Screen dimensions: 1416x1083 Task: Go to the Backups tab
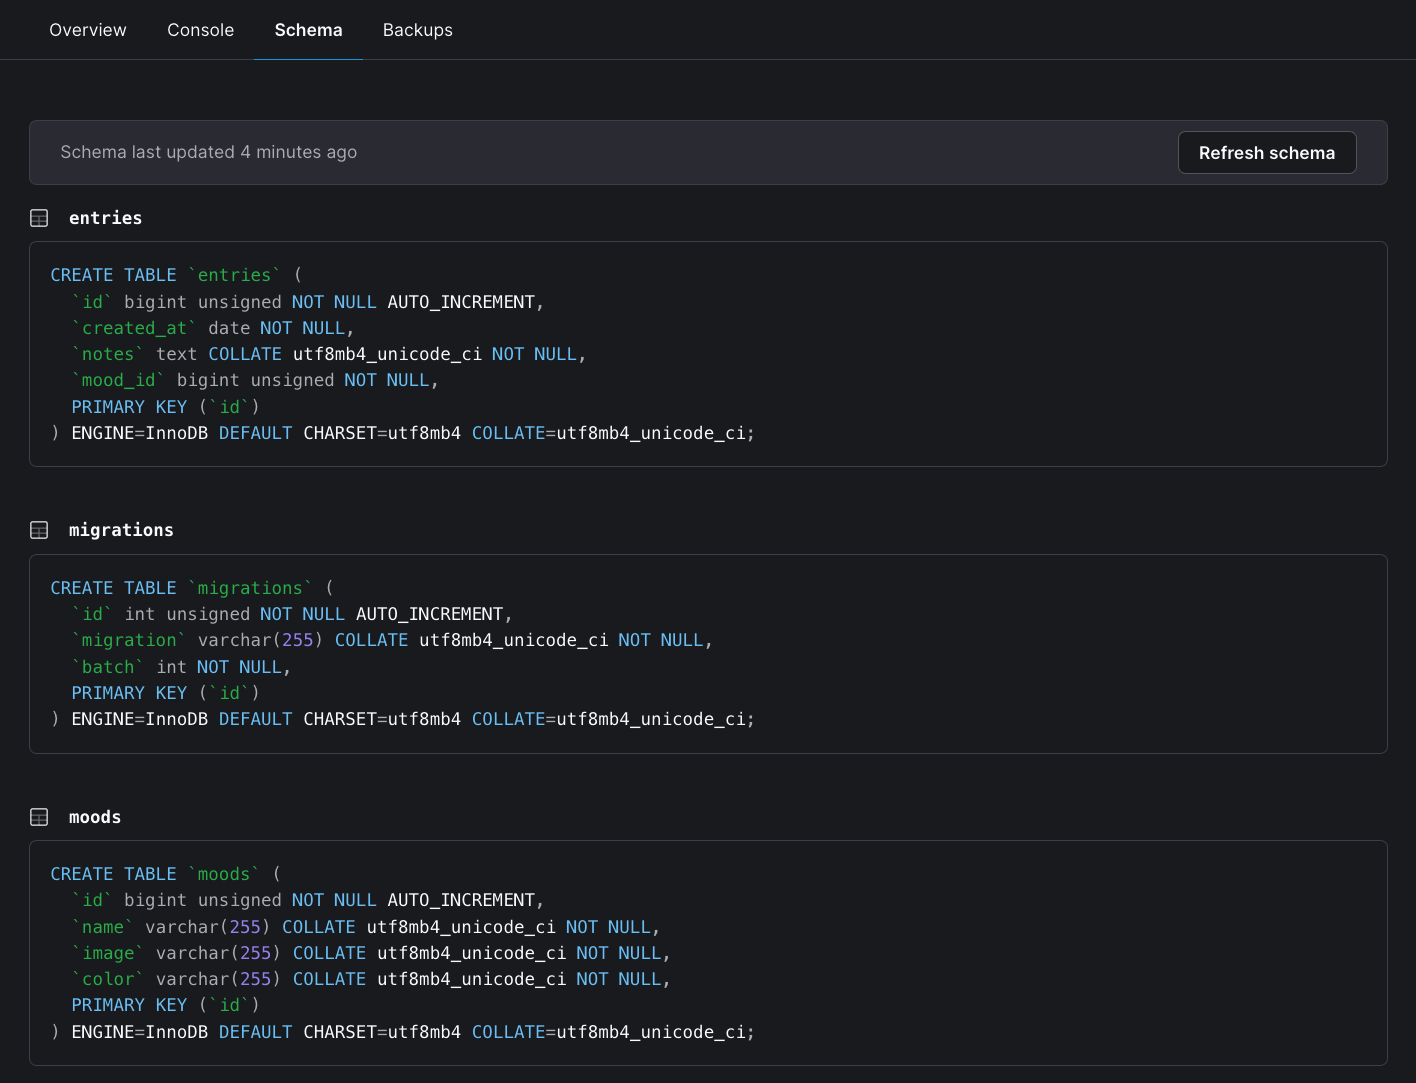coord(417,29)
